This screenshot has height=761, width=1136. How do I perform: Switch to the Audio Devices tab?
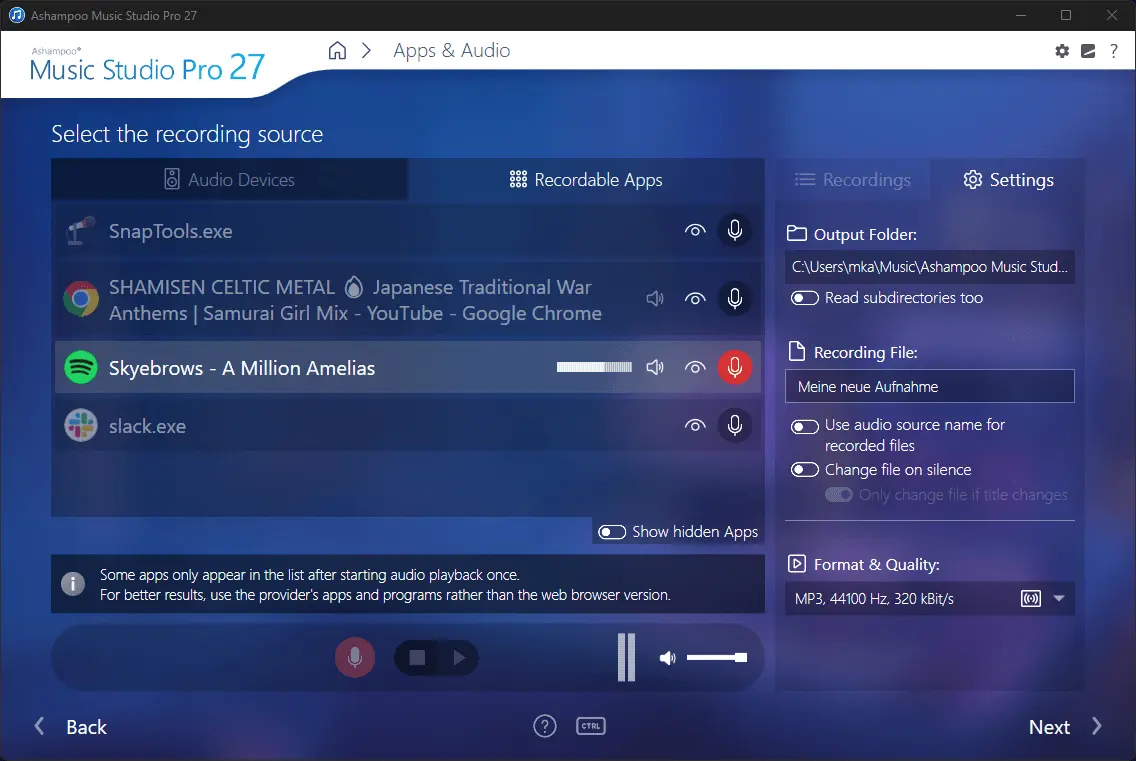230,180
